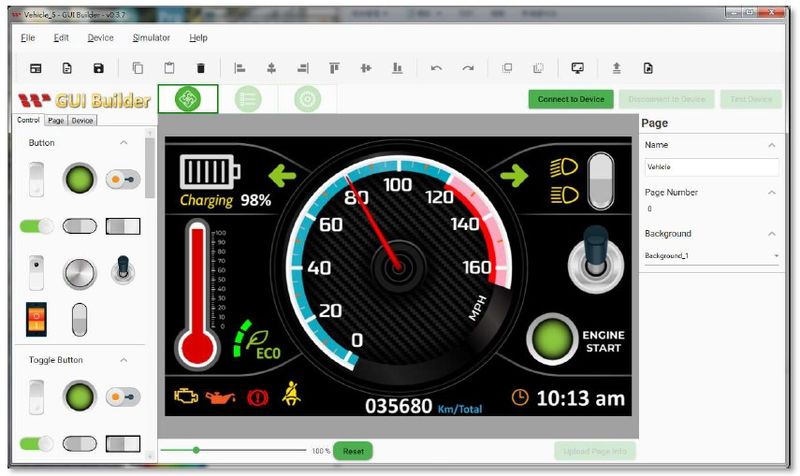This screenshot has width=800, height=476.
Task: Collapse the Button section in the Control panel
Action: coord(124,143)
